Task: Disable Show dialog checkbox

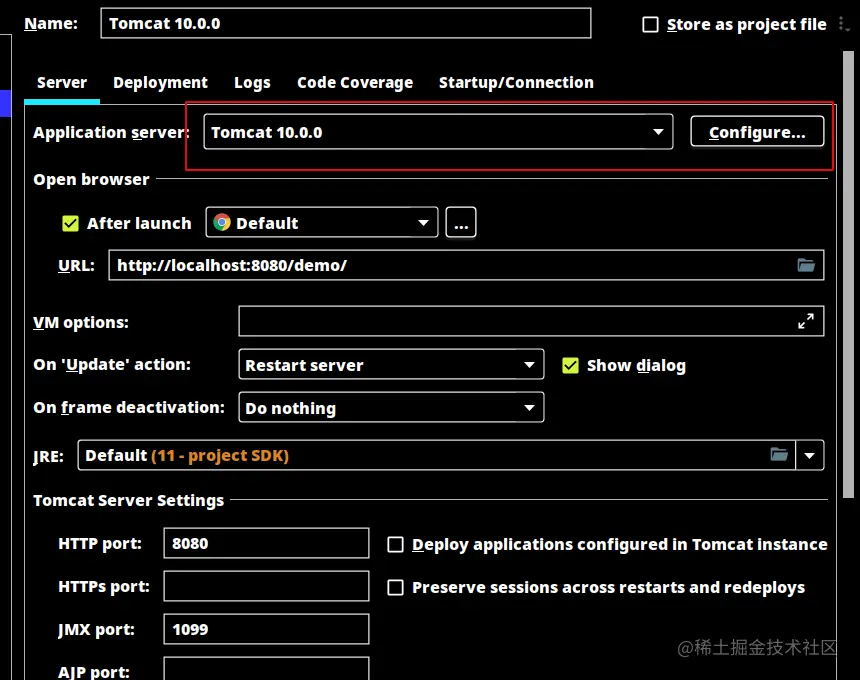Action: (x=570, y=365)
